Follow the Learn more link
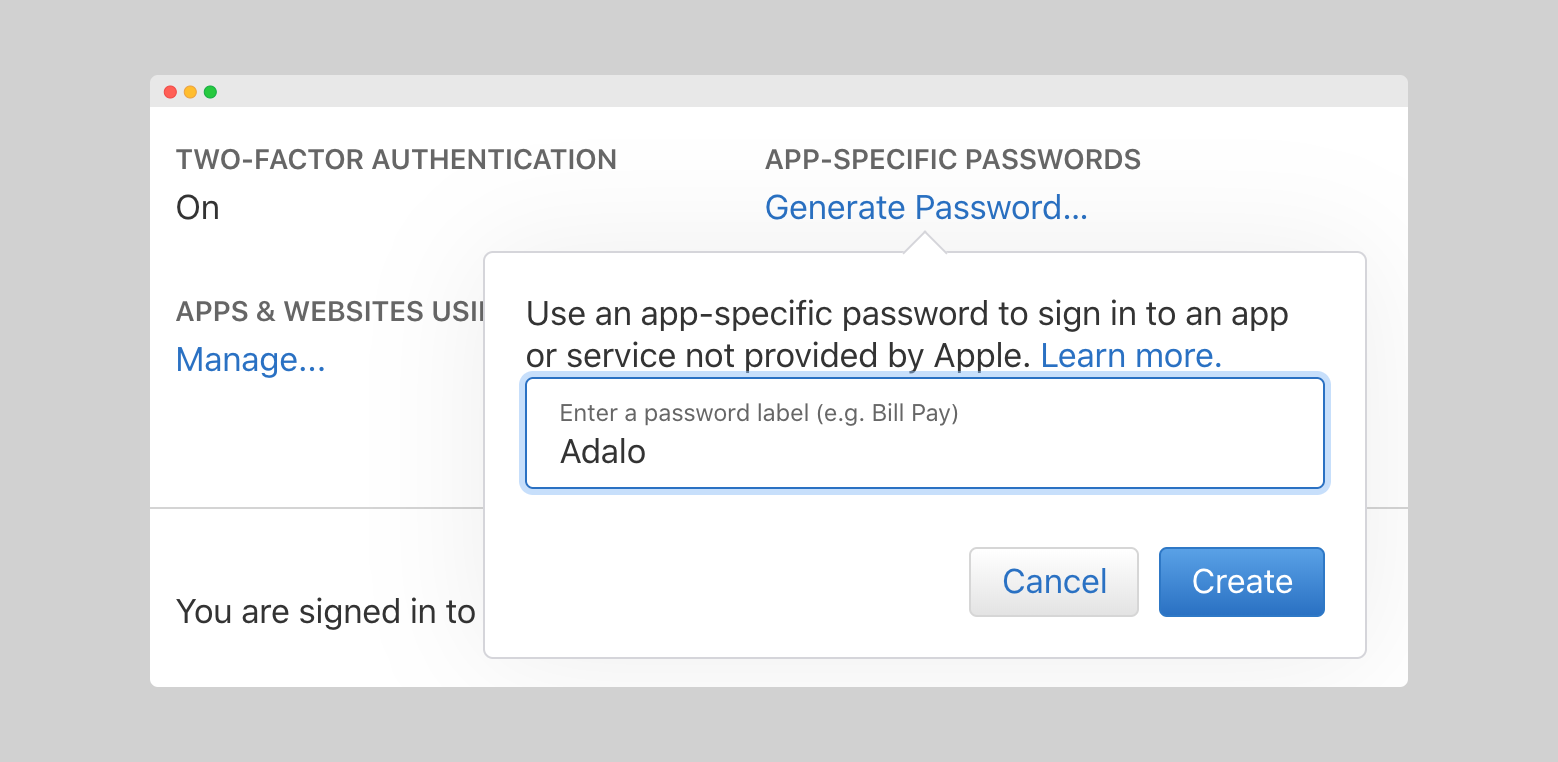This screenshot has height=762, width=1558. pyautogui.click(x=1130, y=355)
